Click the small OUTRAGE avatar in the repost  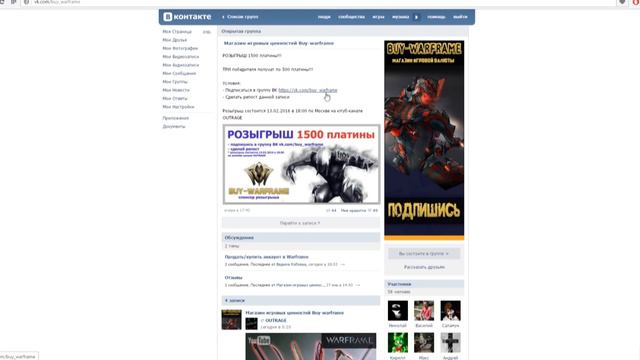251,324
